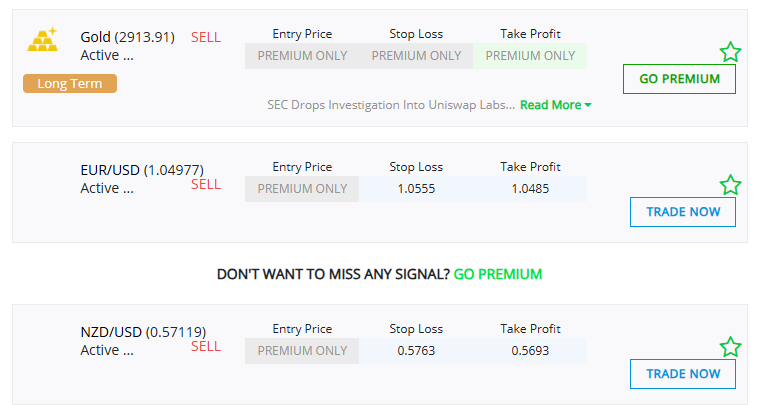
Task: Click the gold bars icon
Action: coord(43,40)
